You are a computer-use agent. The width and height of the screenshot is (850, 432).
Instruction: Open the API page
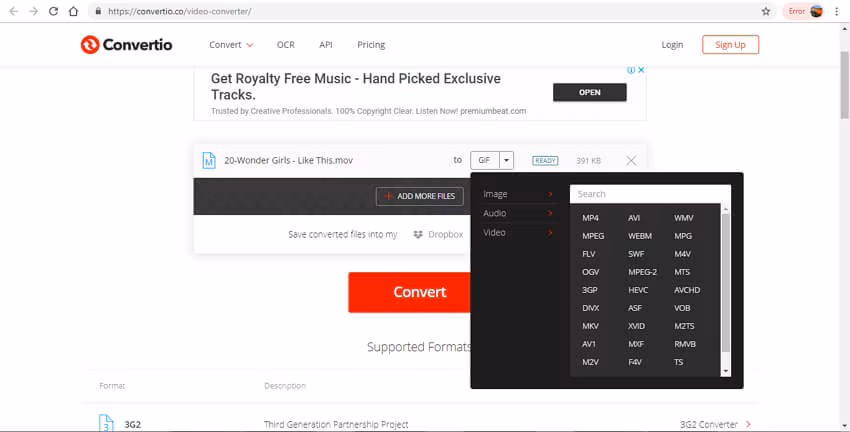coord(326,44)
